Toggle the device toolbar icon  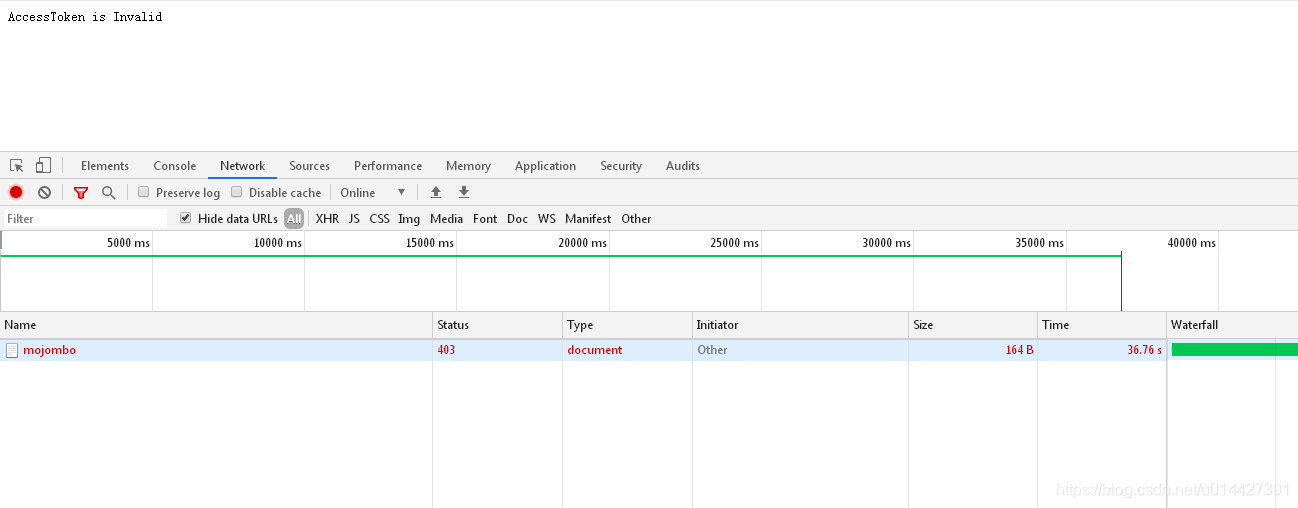(43, 166)
